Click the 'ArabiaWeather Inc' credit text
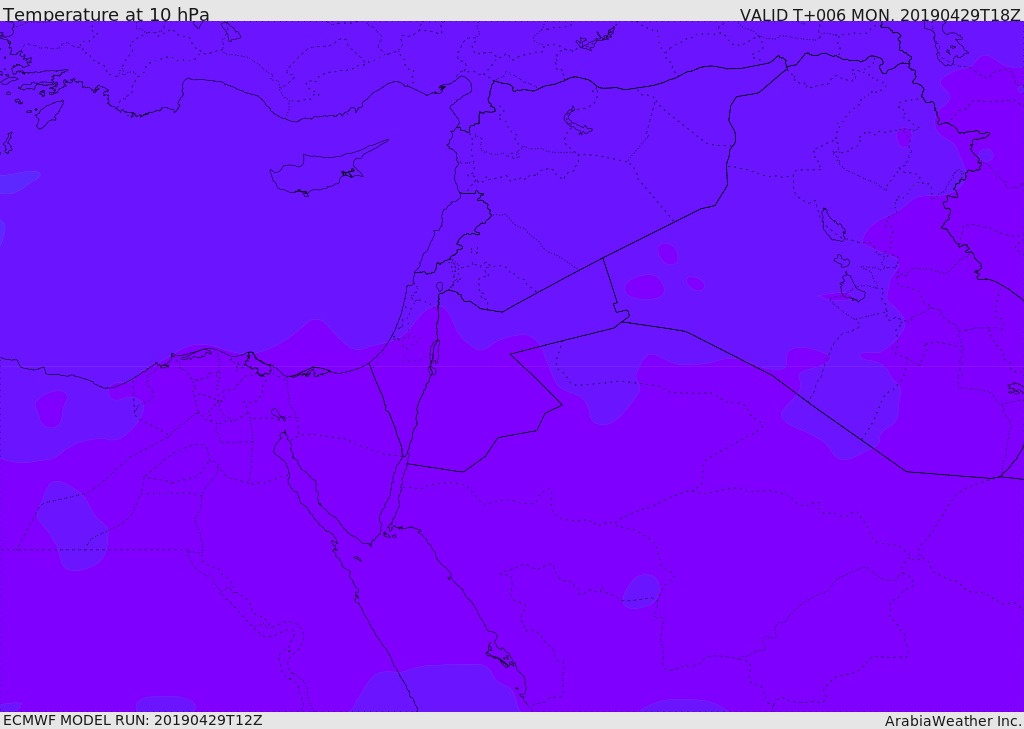 (x=953, y=721)
